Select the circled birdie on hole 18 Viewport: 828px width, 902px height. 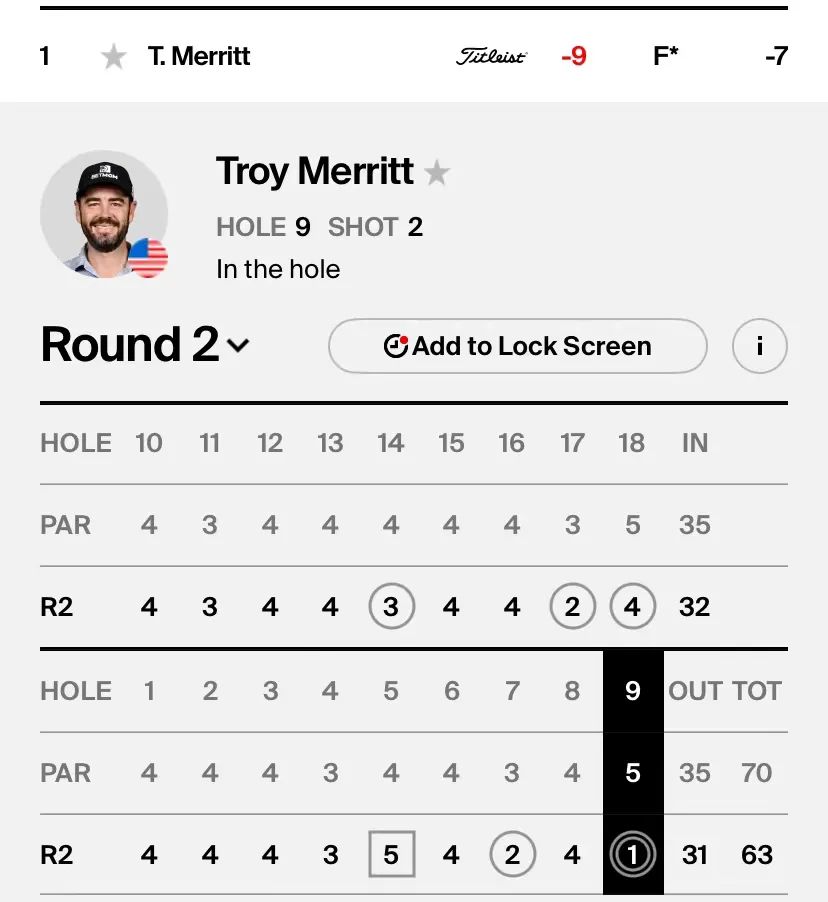pos(632,607)
